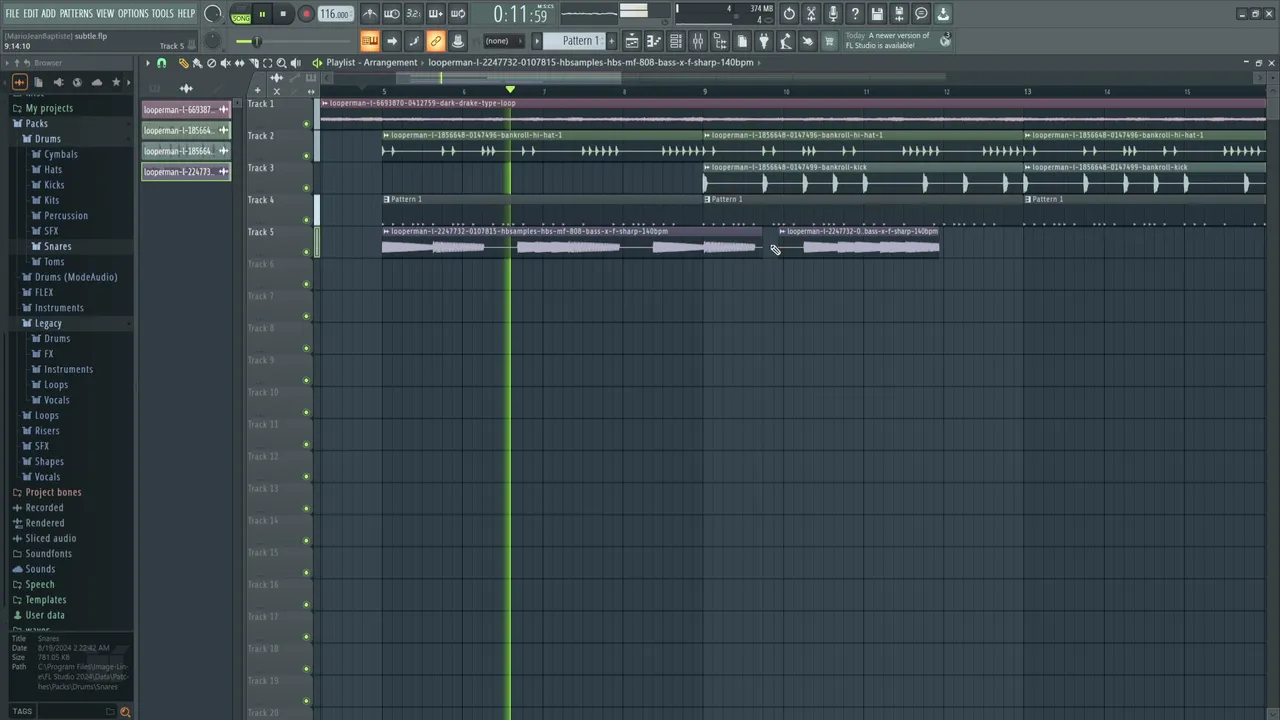Click the render audio export icon

[899, 14]
